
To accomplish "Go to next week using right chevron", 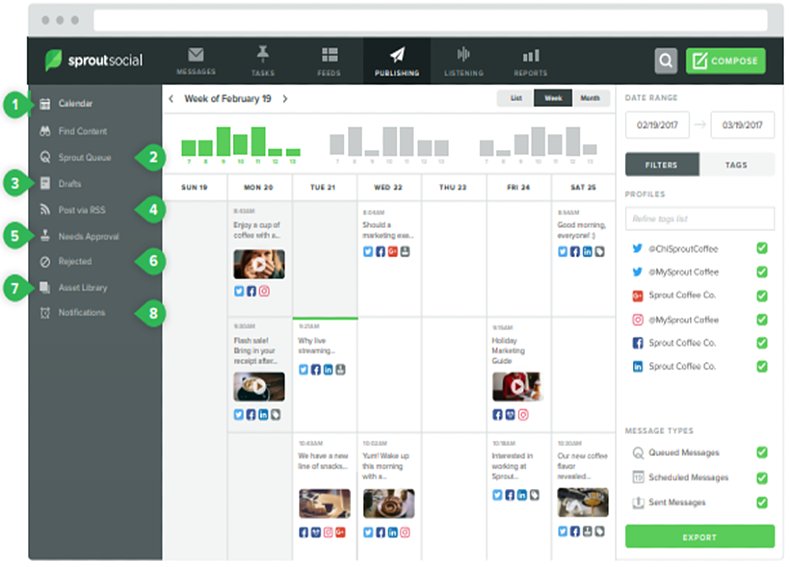I will 285,99.
